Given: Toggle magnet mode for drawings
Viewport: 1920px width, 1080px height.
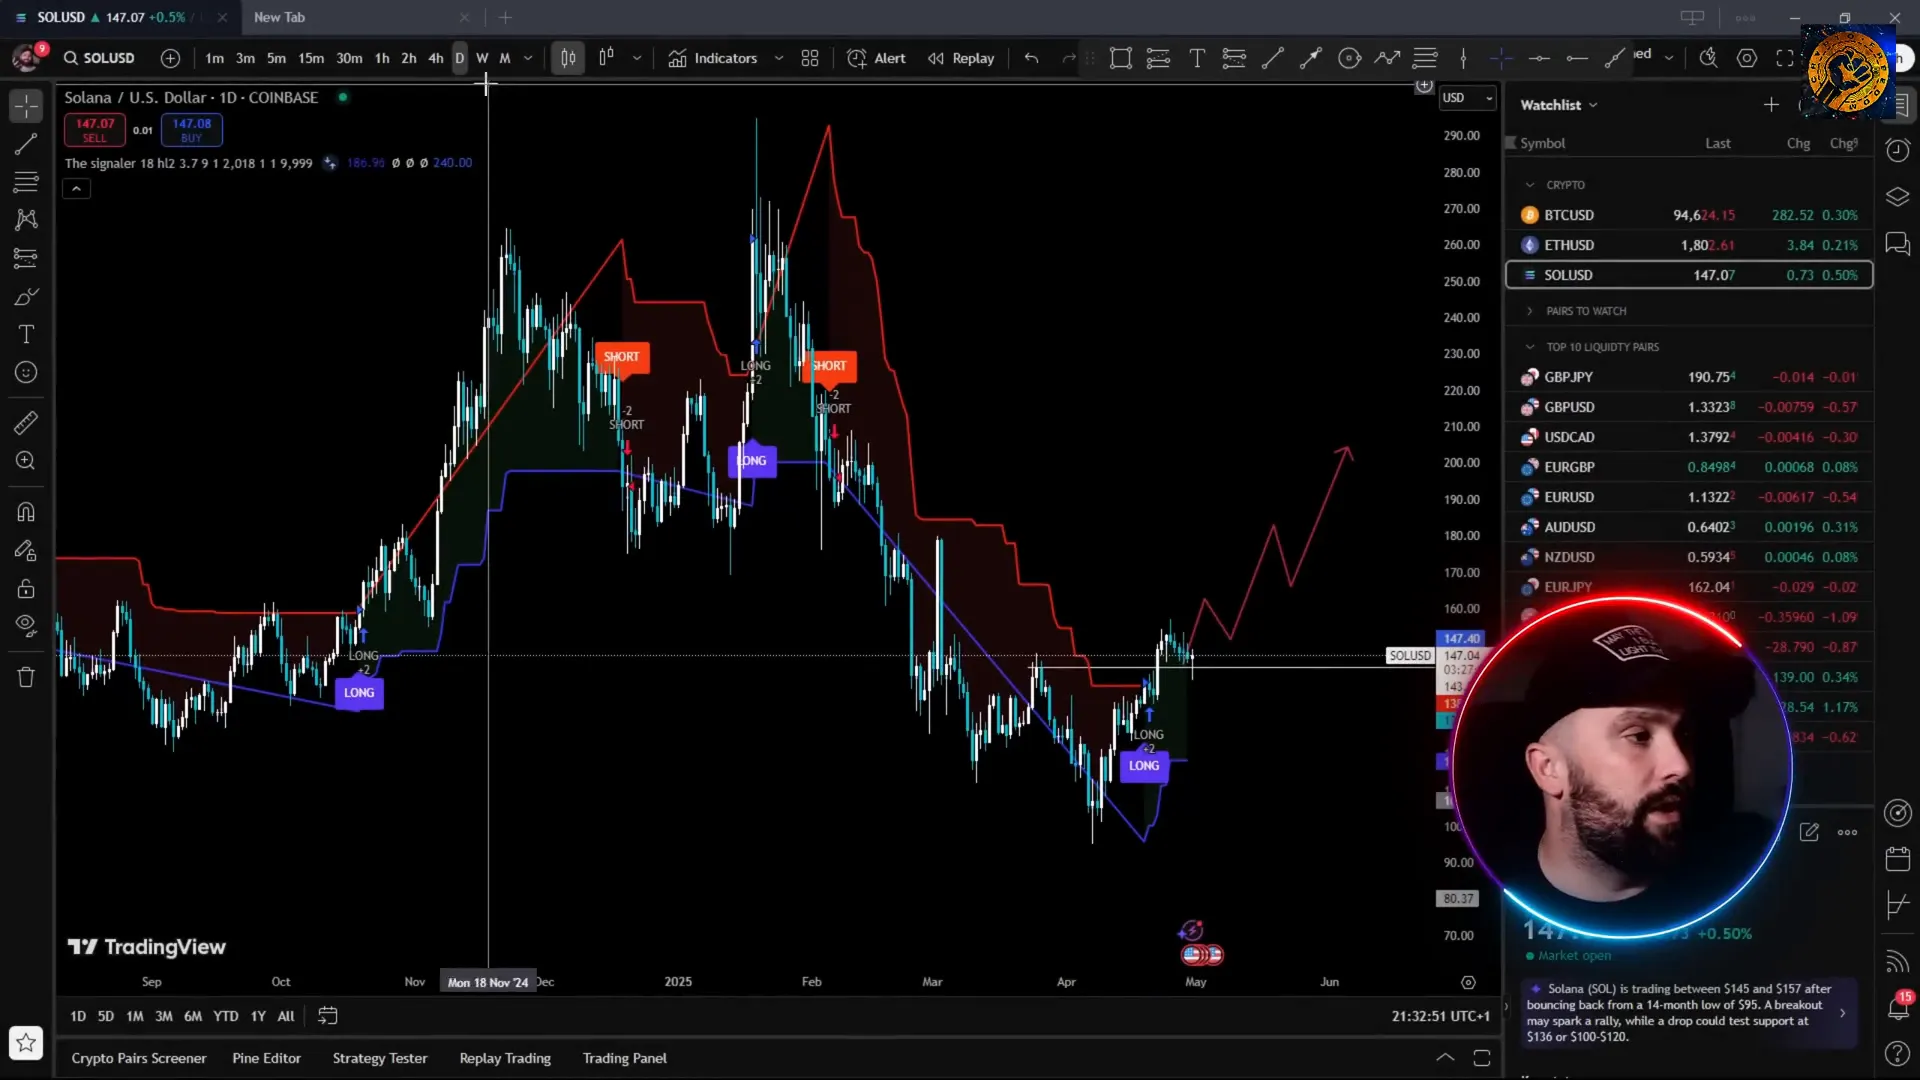Looking at the screenshot, I should pyautogui.click(x=26, y=512).
